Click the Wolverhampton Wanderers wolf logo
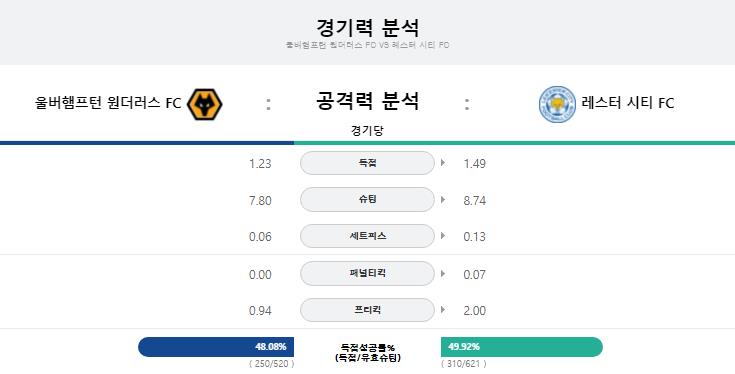The image size is (735, 374). pos(204,104)
